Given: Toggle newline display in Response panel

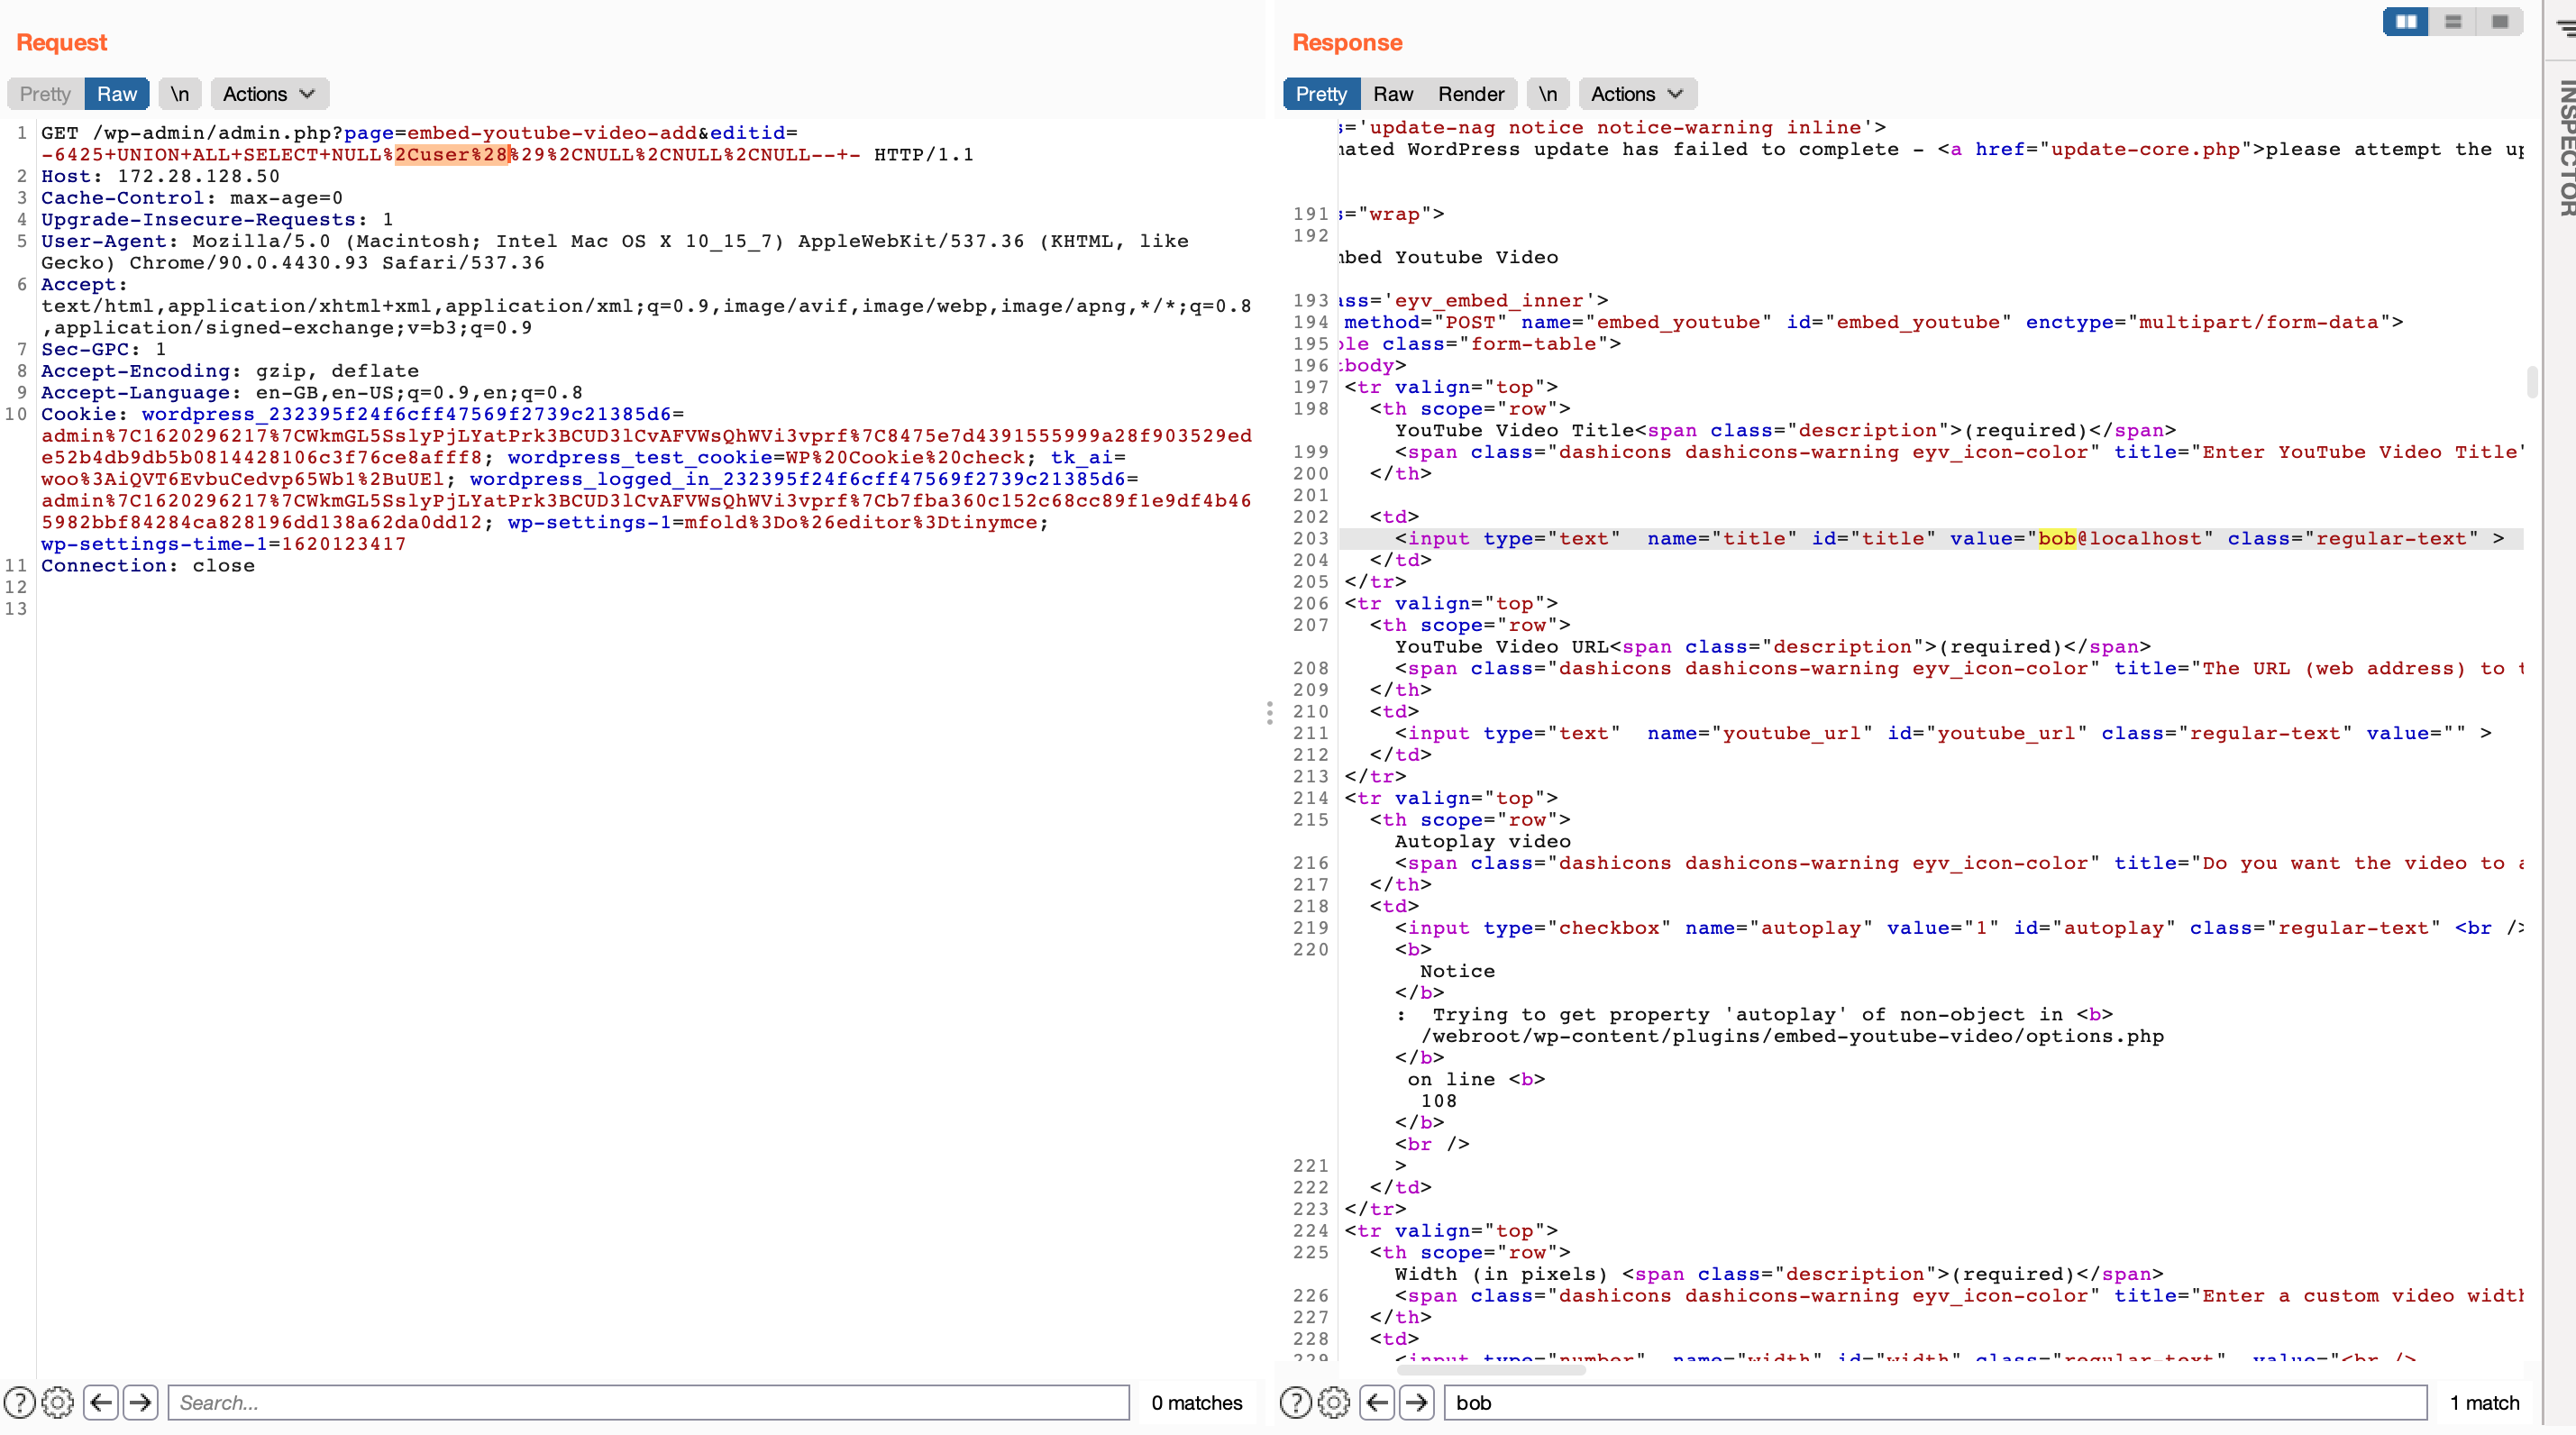Looking at the screenshot, I should coord(1548,94).
